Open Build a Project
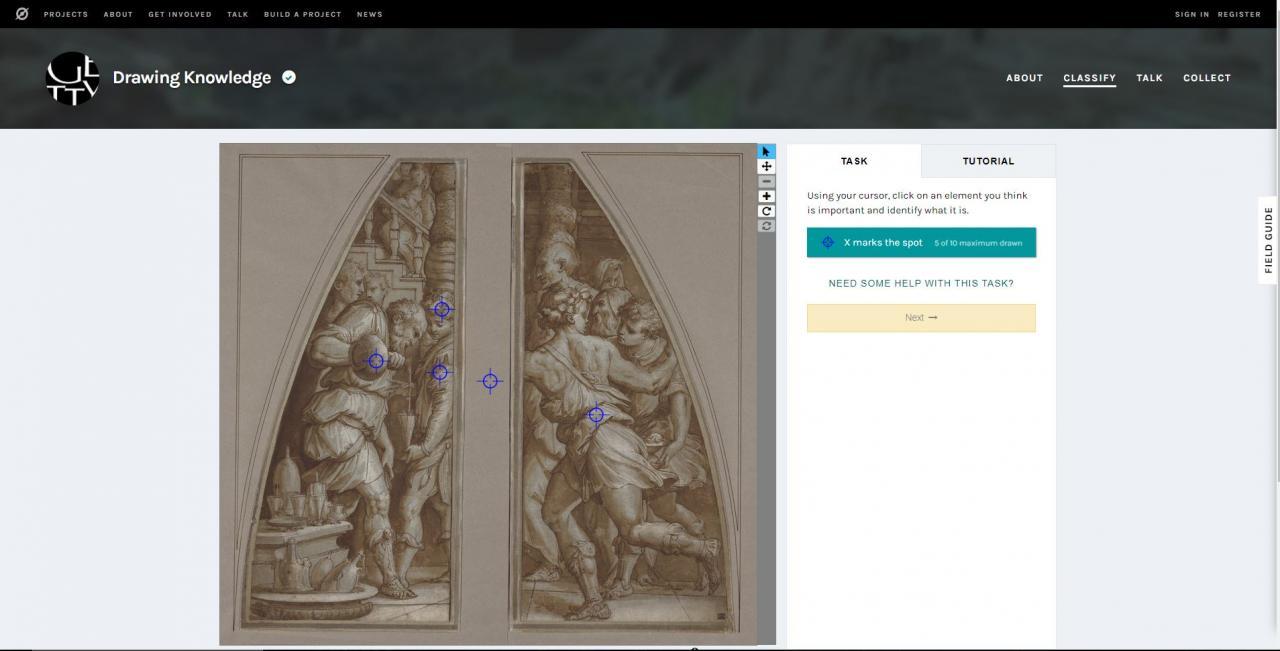Screen dimensions: 1280x651 coord(302,14)
